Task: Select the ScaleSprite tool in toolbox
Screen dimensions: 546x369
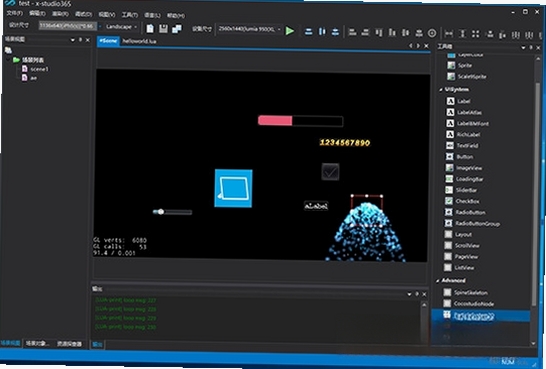Action: (467, 76)
